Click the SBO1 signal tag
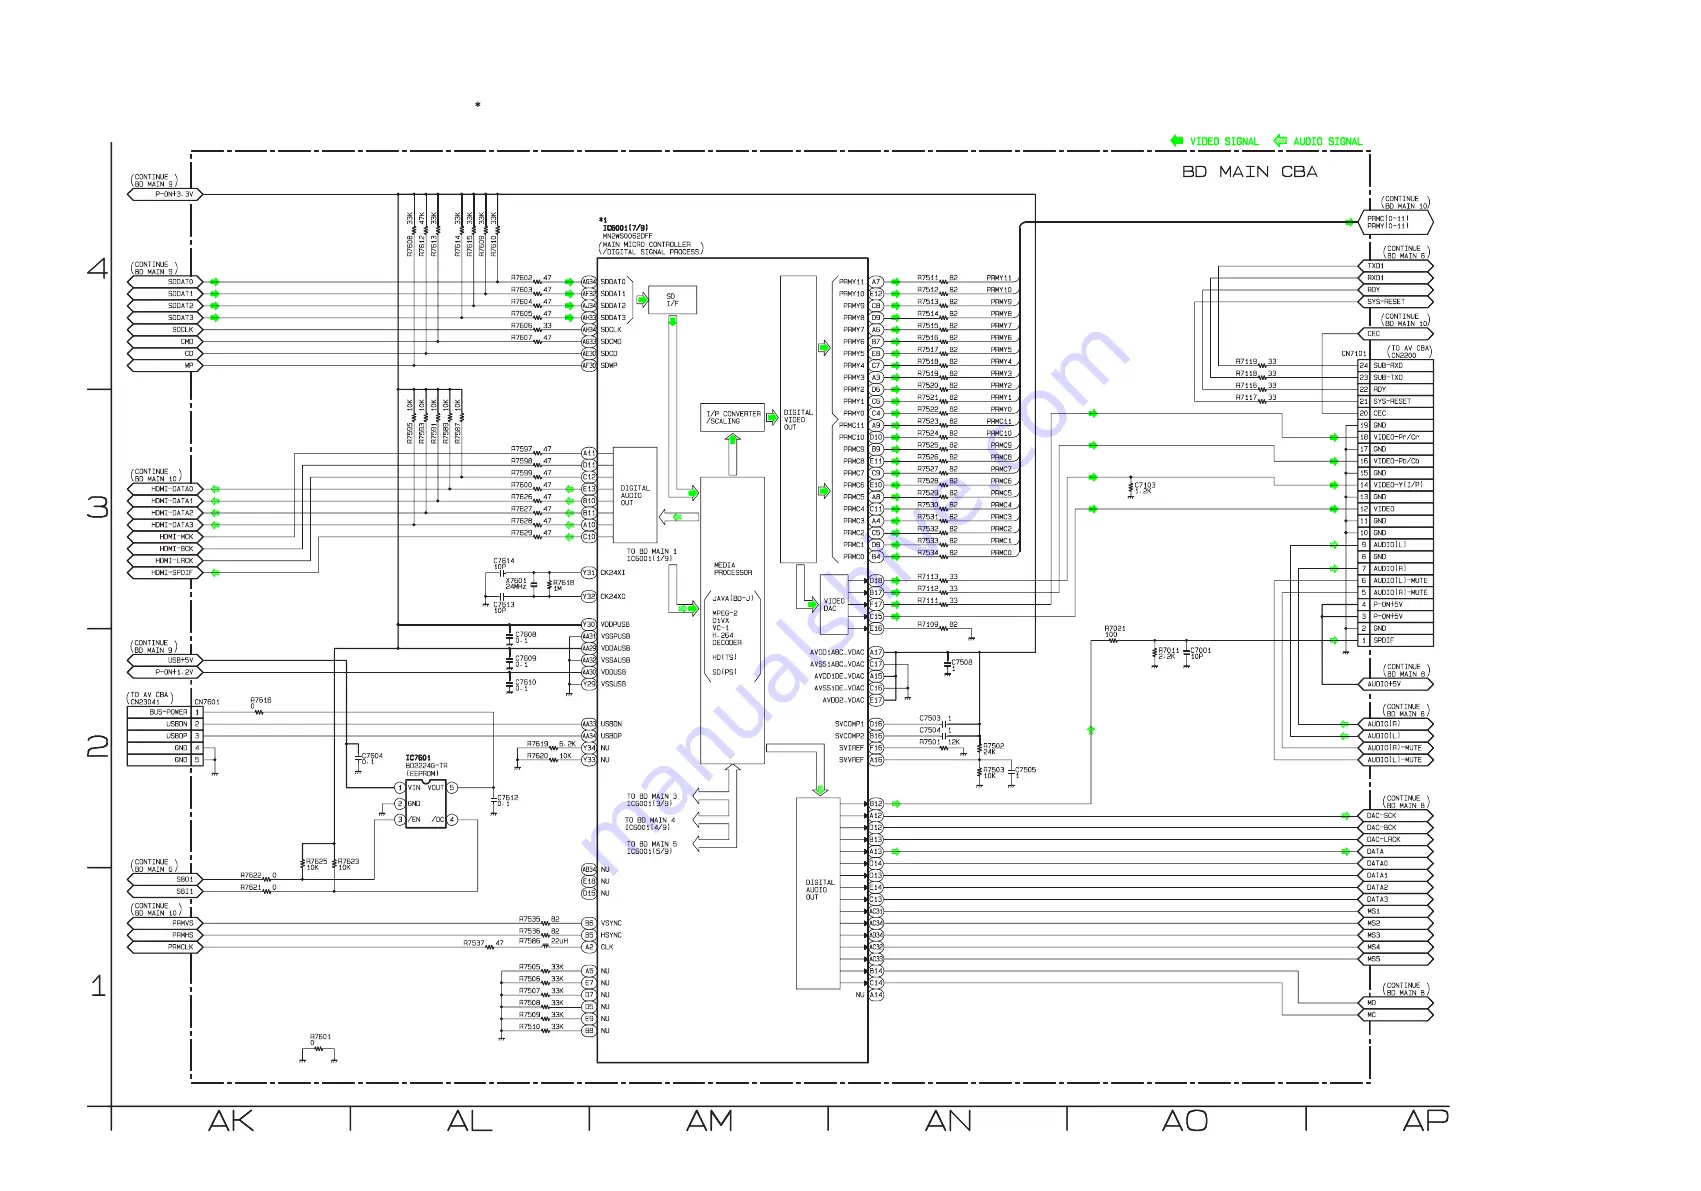This screenshot has width=1701, height=1191. 165,880
